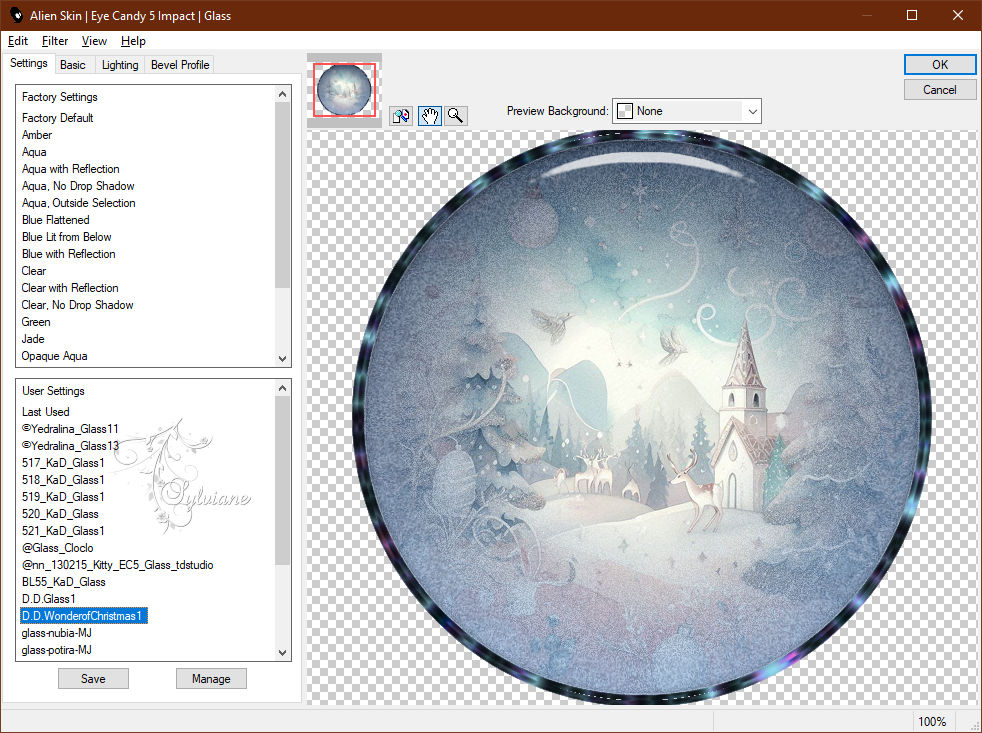
Task: Select ©Yedralina_Glass11 user setting
Action: click(70, 429)
